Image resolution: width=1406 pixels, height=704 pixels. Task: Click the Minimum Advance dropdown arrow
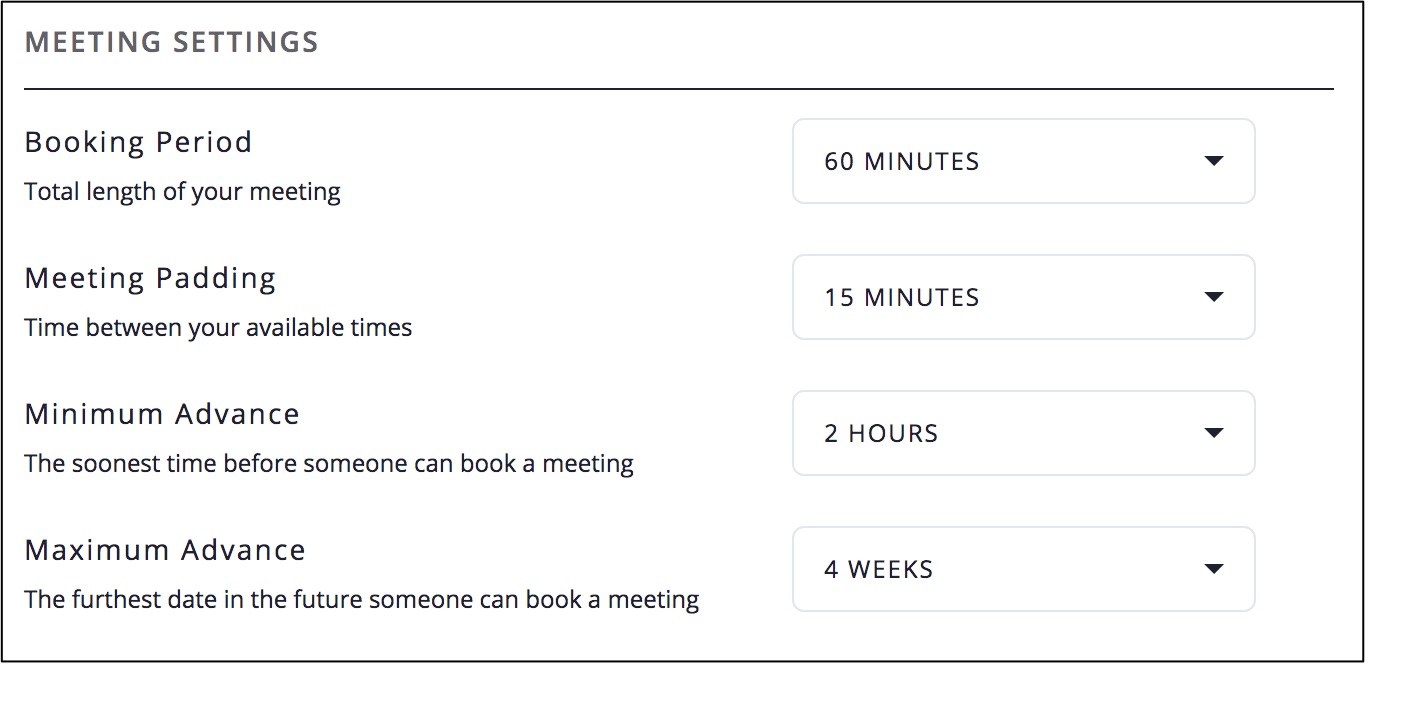(x=1214, y=434)
